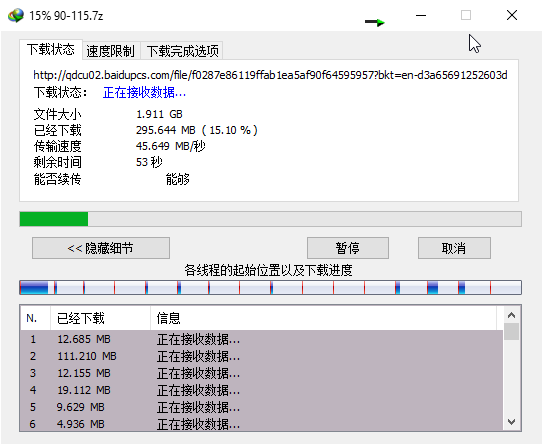This screenshot has width=543, height=445.
Task: Click the thread list scroll up arrow
Action: (x=511, y=315)
